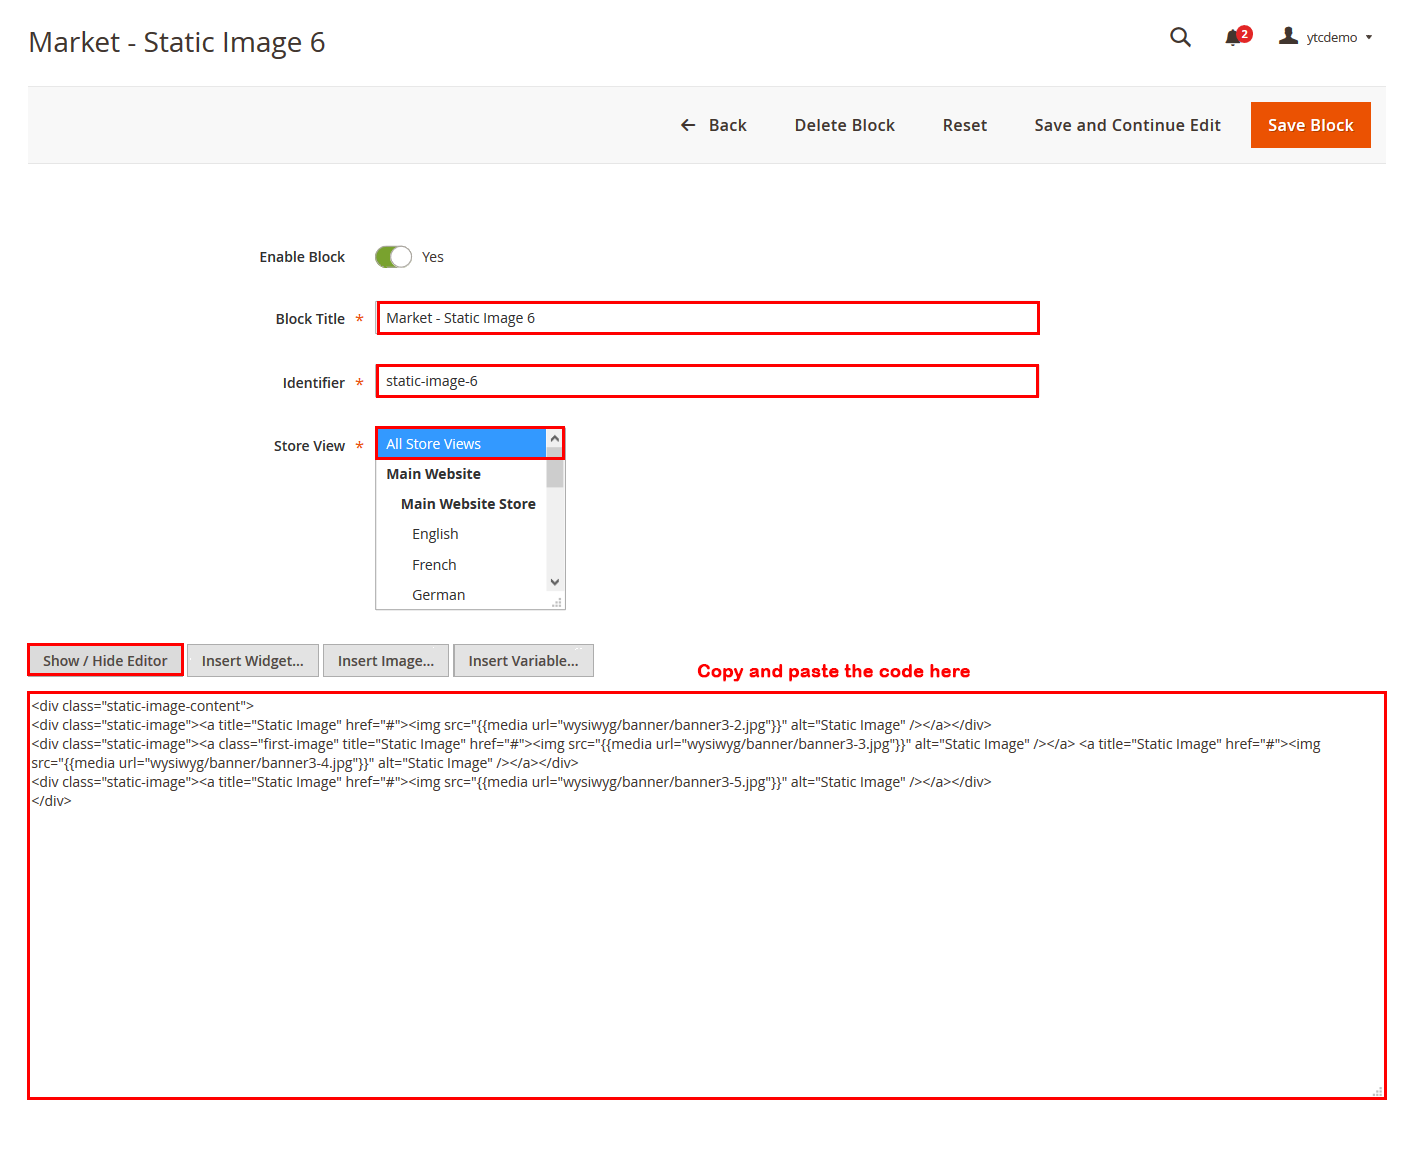Choose French in Store View list
The height and width of the screenshot is (1152, 1409).
[434, 565]
